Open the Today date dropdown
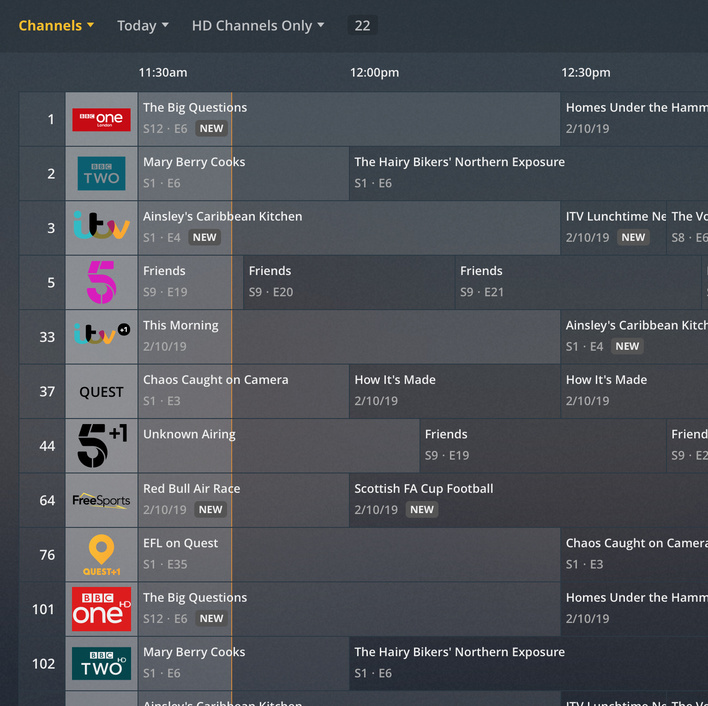Viewport: 708px width, 706px height. (143, 26)
